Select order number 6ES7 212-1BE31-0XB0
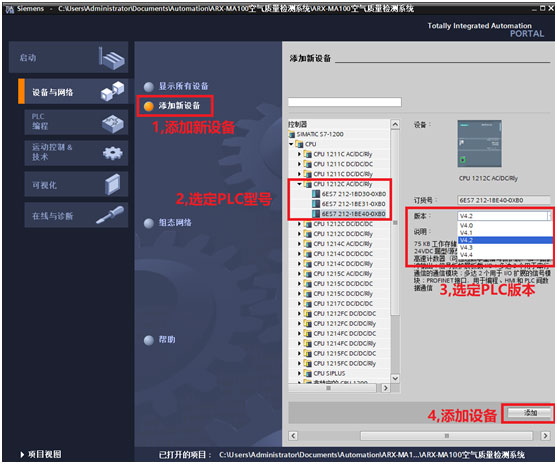Image resolution: width=557 pixels, height=464 pixels. coord(353,204)
